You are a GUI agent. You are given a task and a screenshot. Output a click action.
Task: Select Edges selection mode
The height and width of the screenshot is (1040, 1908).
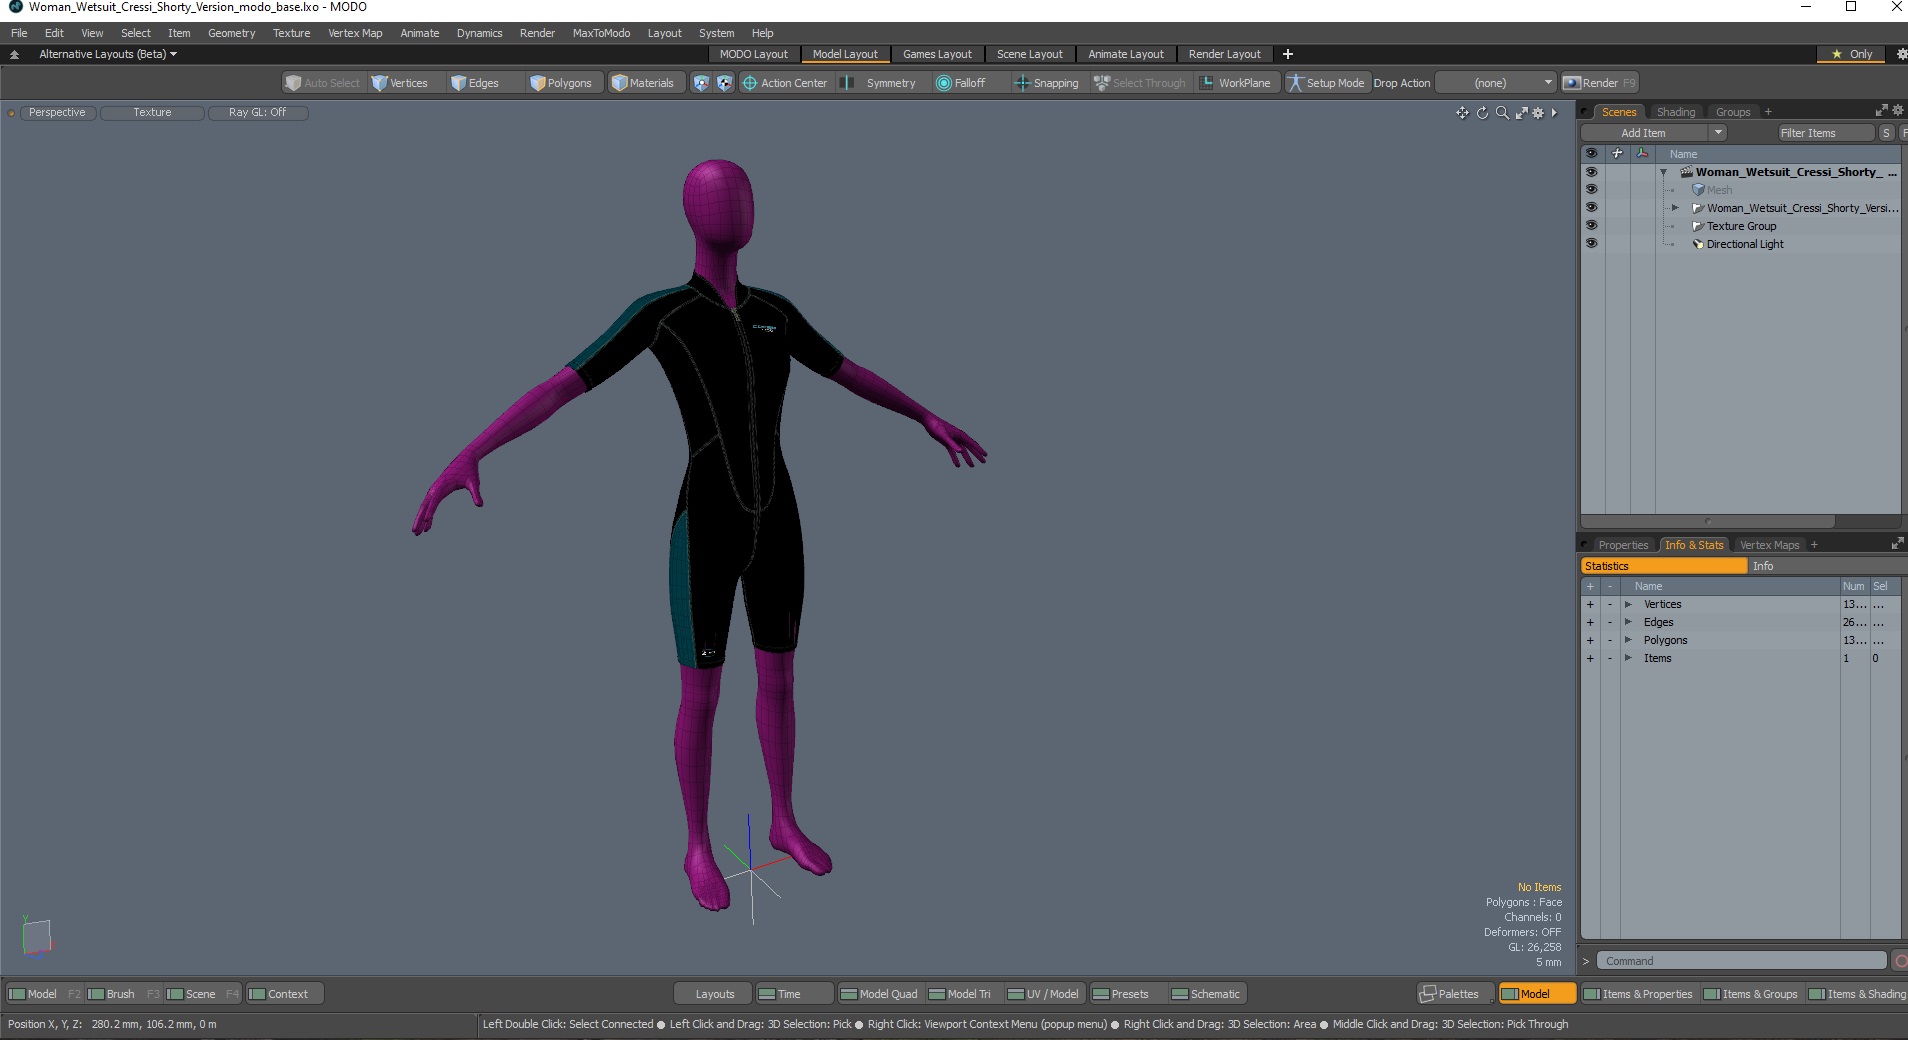coord(475,83)
